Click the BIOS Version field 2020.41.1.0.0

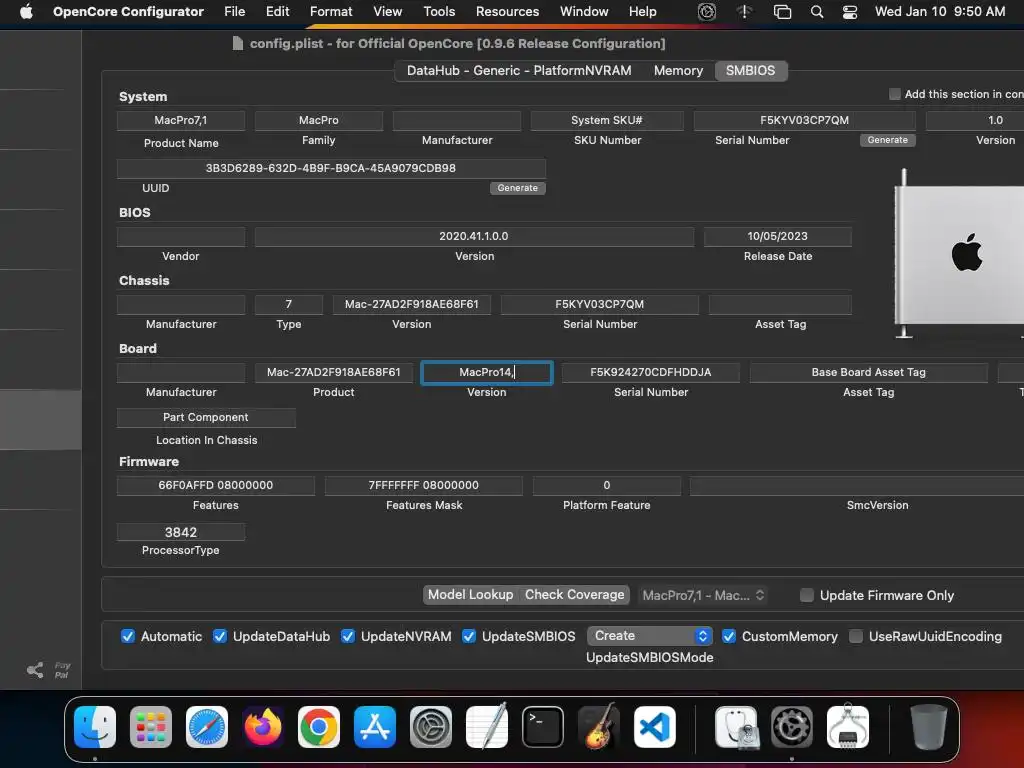[x=474, y=236]
